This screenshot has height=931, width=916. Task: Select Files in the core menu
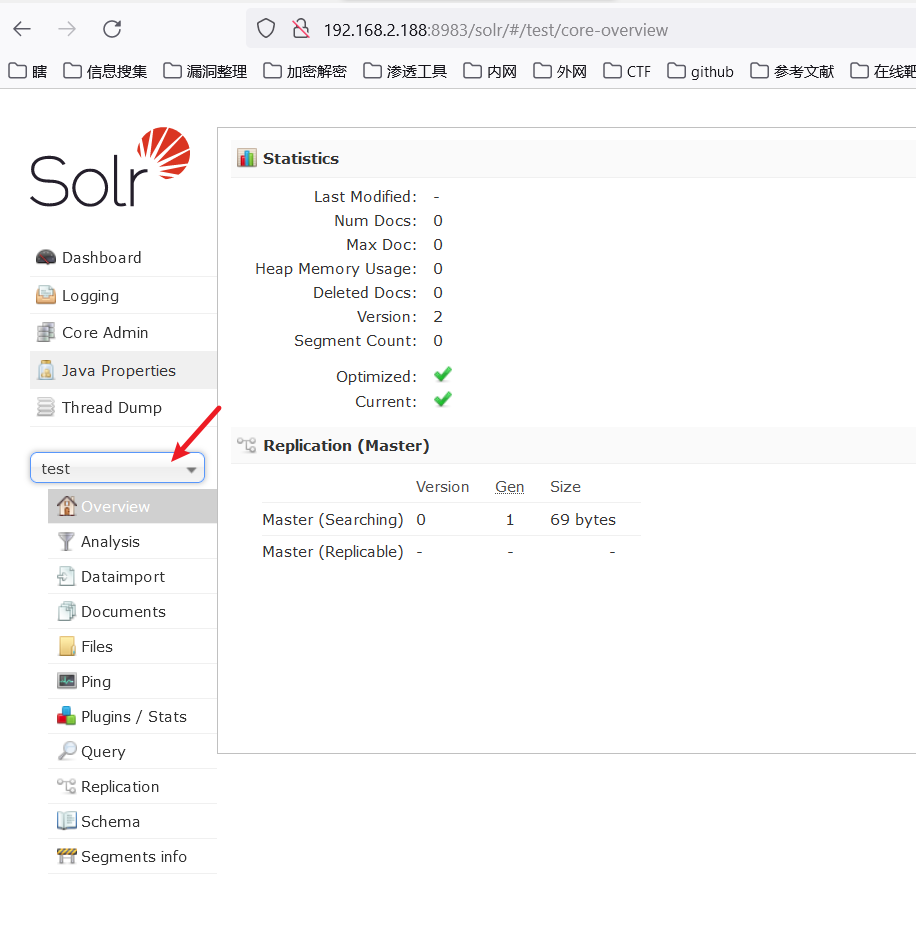96,646
